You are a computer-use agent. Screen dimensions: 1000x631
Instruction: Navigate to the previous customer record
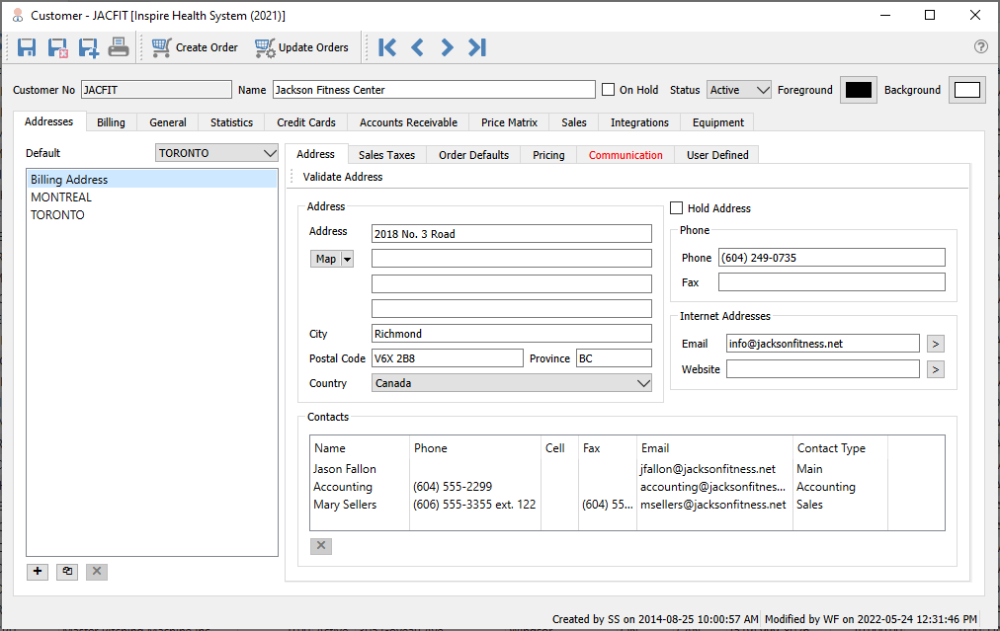point(418,47)
